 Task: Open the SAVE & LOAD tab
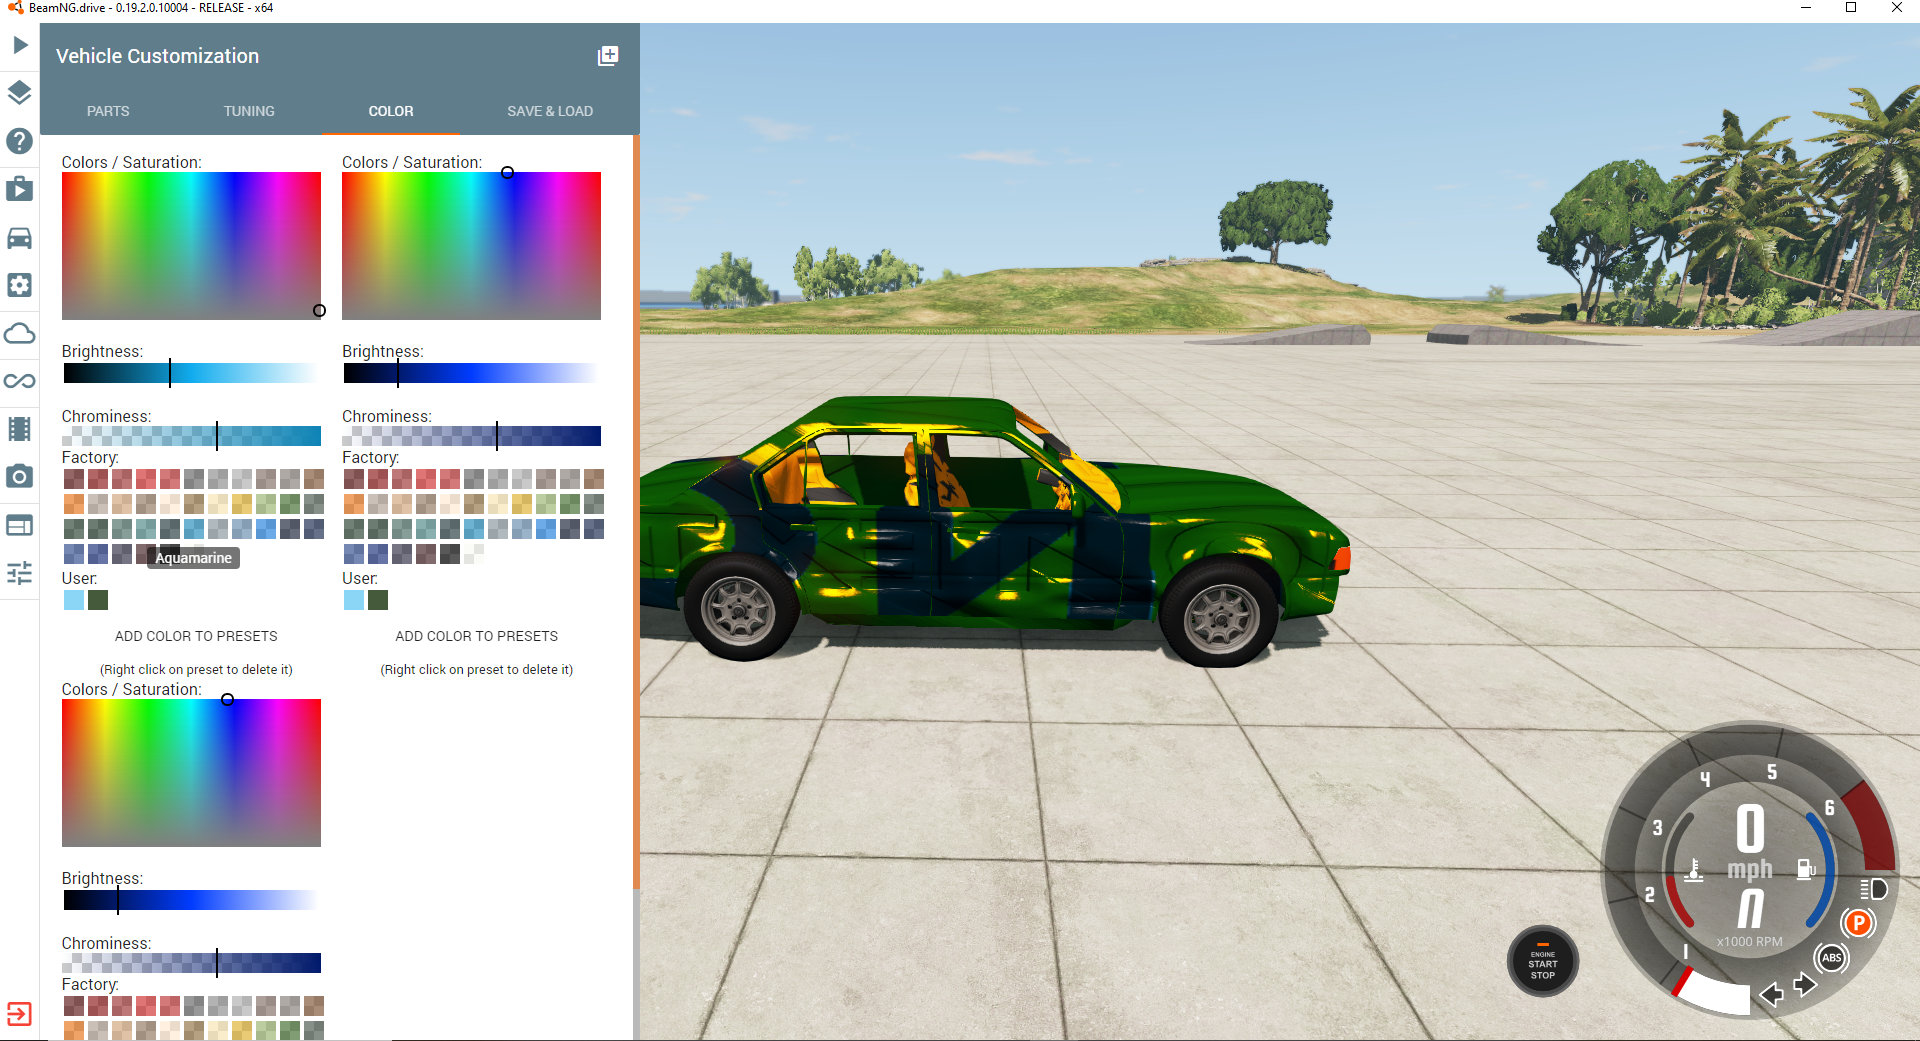[x=550, y=111]
